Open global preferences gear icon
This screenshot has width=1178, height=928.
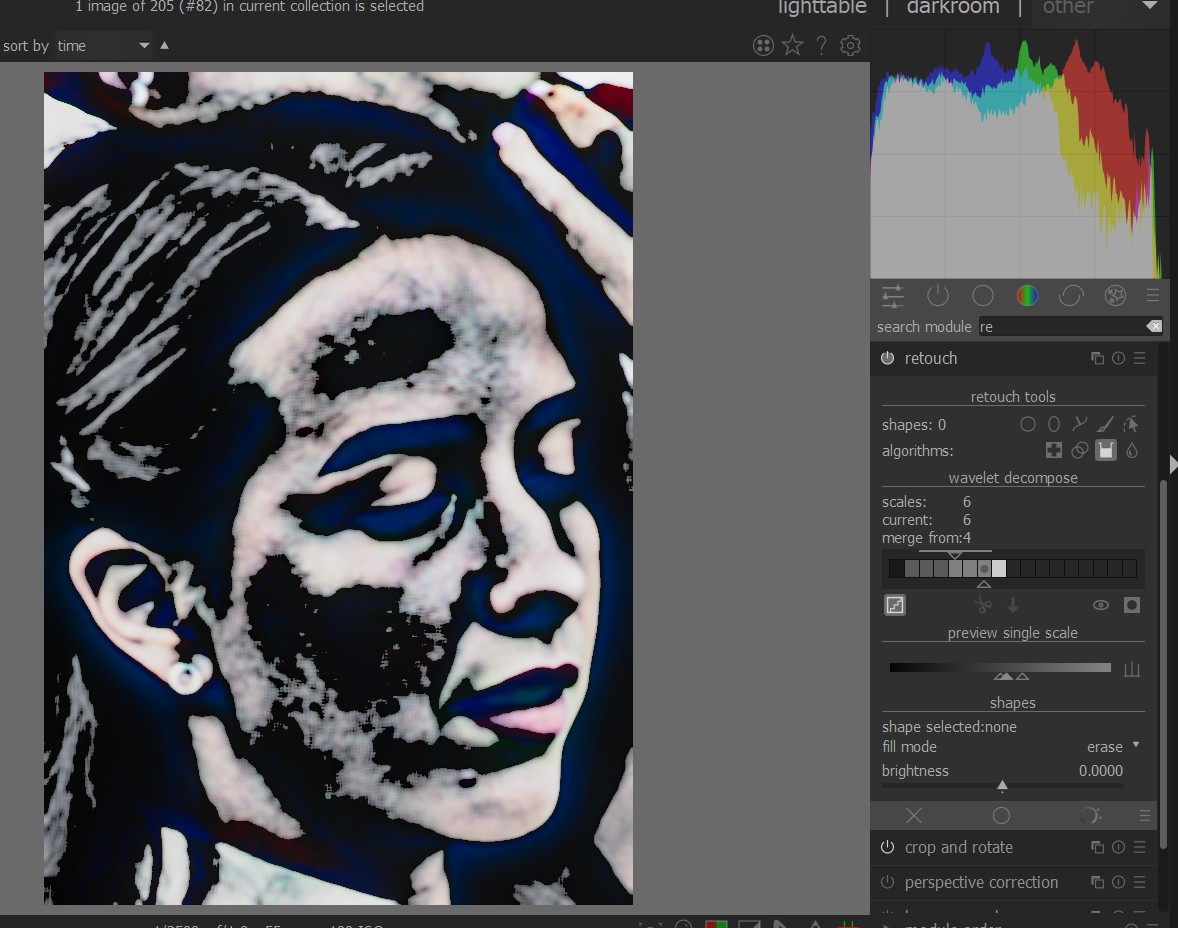pyautogui.click(x=850, y=46)
